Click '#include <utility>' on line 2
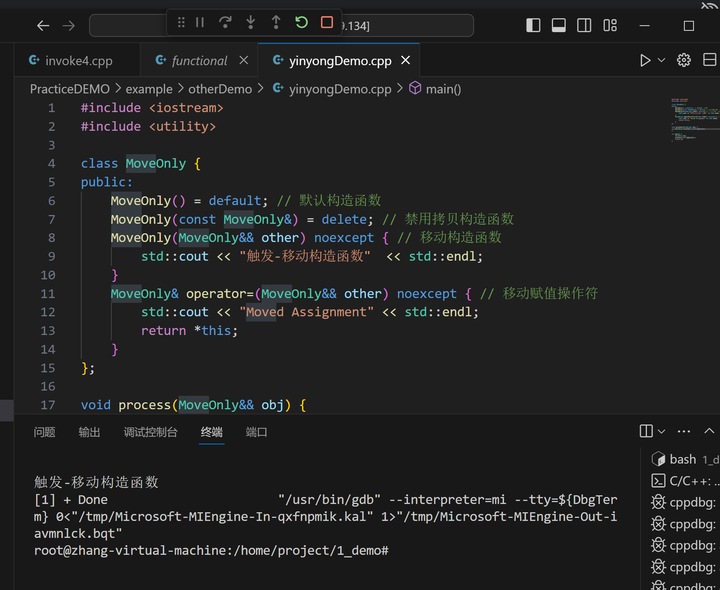The image size is (720, 590). (x=148, y=126)
